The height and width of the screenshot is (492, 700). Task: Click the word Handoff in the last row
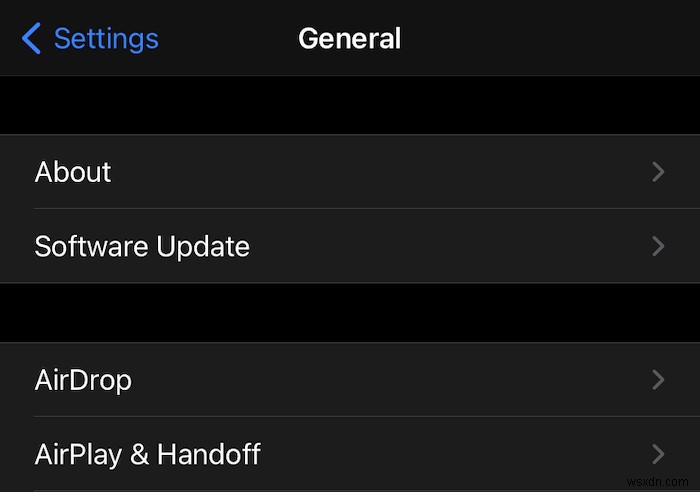209,454
